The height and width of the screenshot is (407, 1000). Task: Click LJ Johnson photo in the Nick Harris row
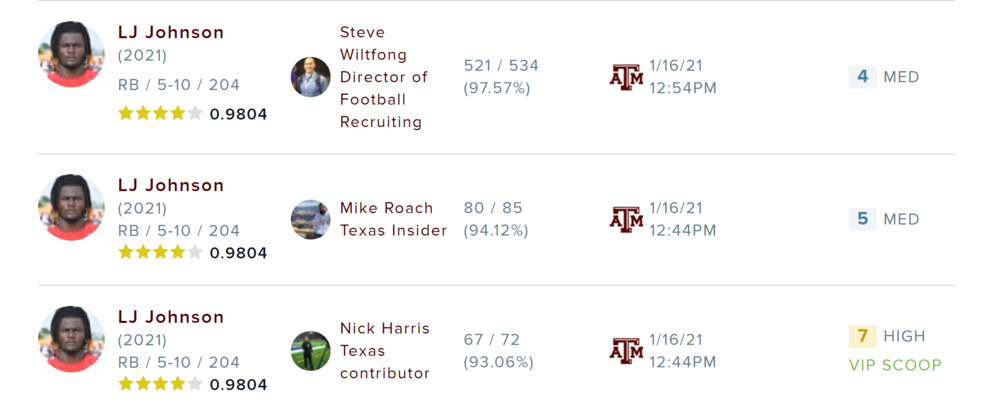[x=72, y=339]
